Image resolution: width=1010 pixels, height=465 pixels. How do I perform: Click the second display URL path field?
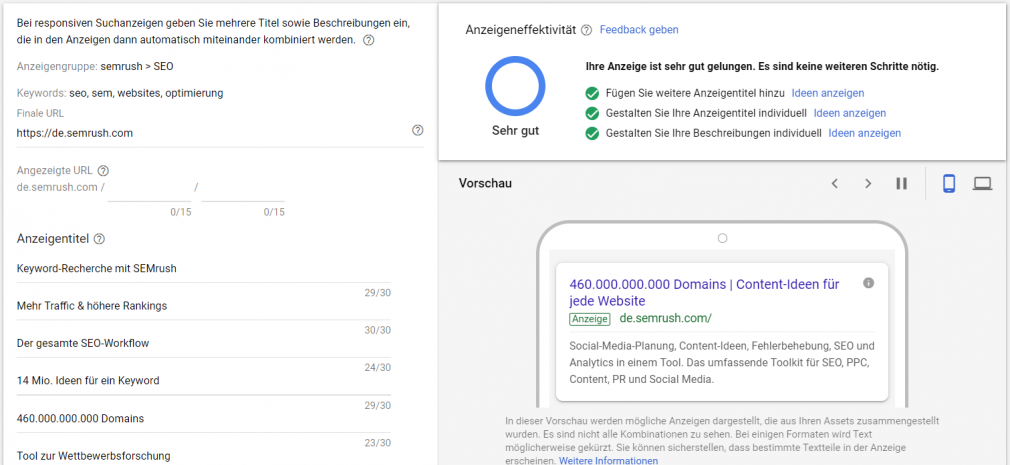pyautogui.click(x=243, y=191)
